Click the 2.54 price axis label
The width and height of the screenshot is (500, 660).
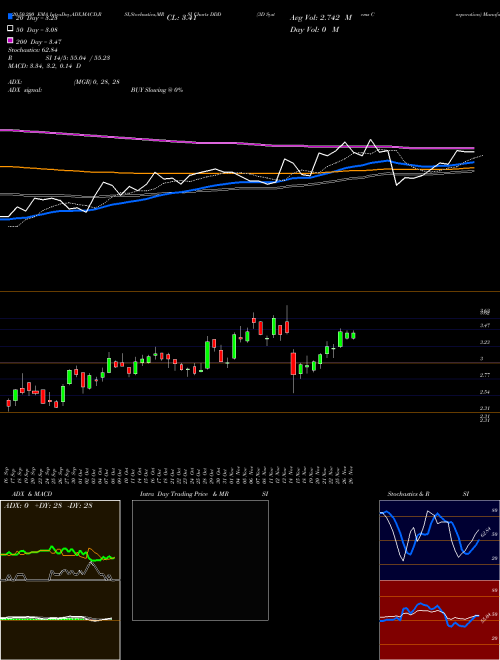click(x=485, y=392)
